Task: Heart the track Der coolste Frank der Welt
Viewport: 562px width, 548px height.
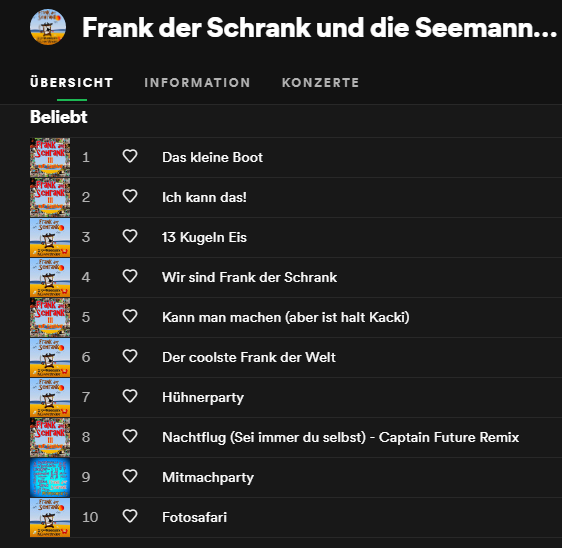Action: tap(130, 357)
